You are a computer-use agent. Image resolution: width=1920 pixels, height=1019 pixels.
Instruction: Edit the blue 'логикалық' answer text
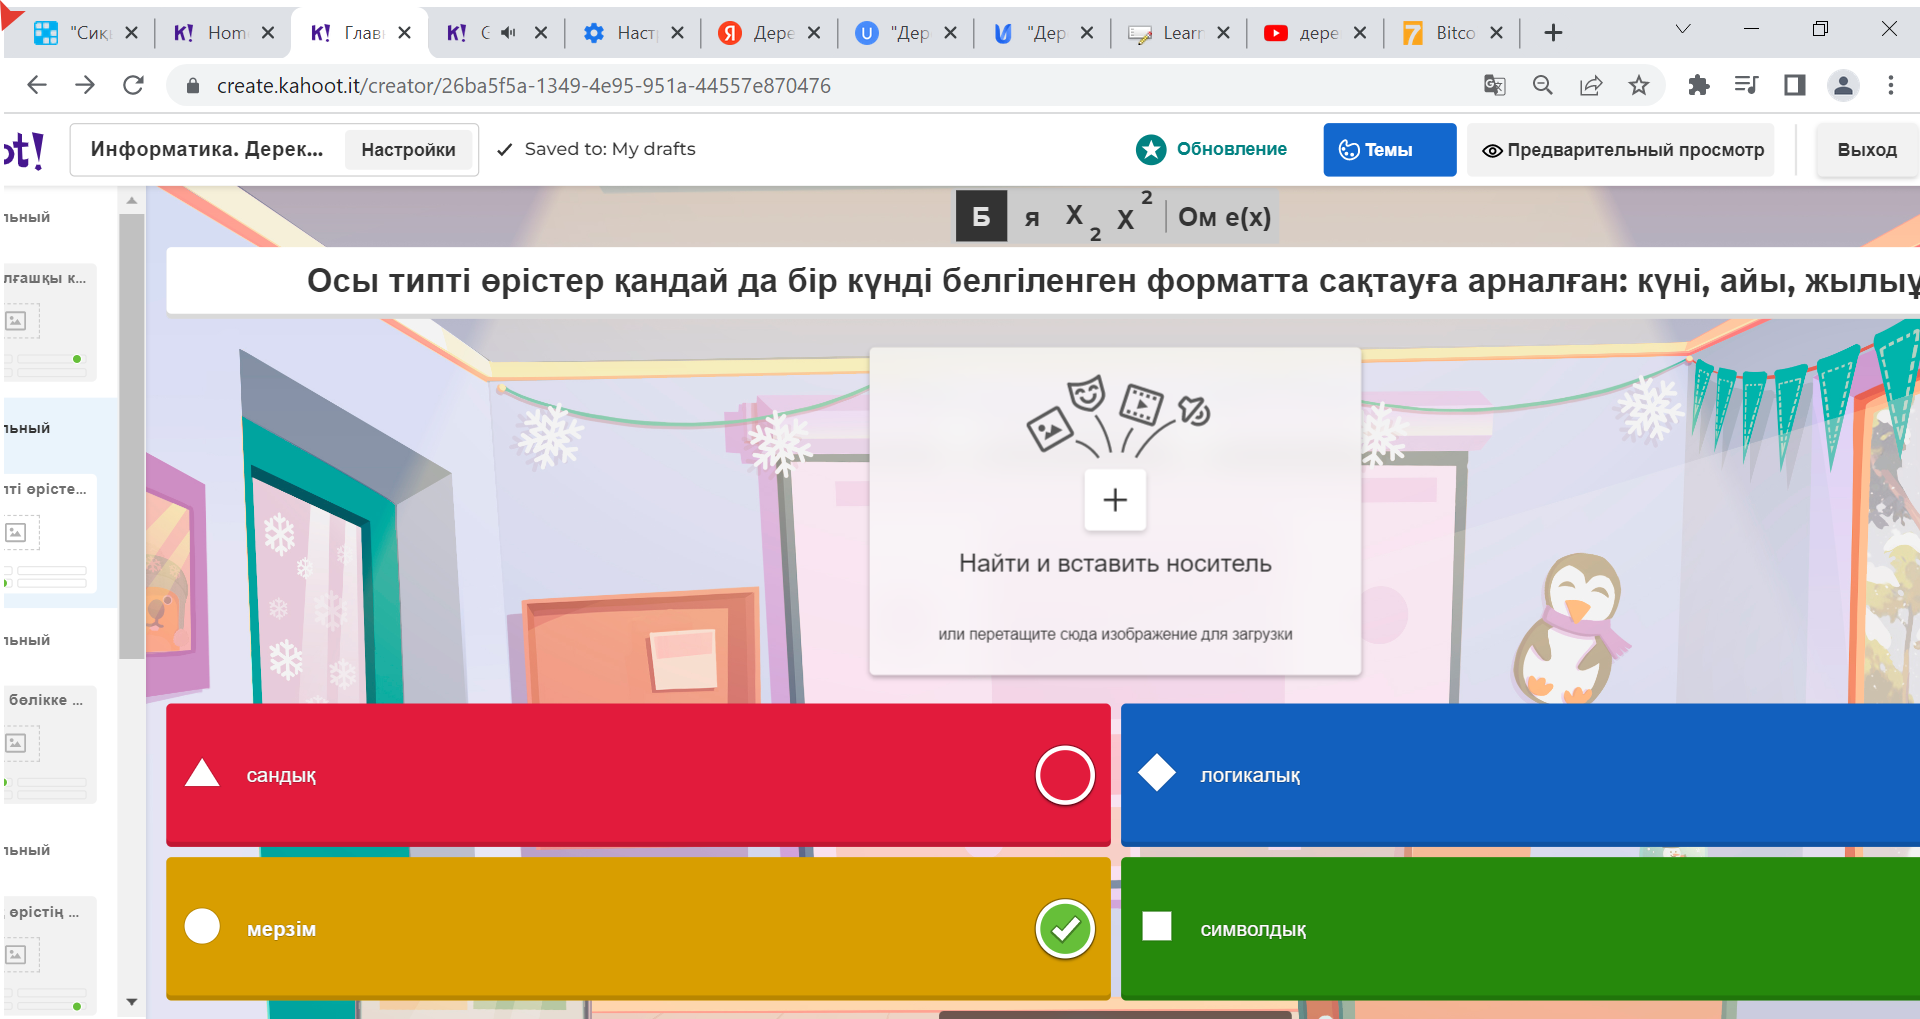[x=1250, y=776]
